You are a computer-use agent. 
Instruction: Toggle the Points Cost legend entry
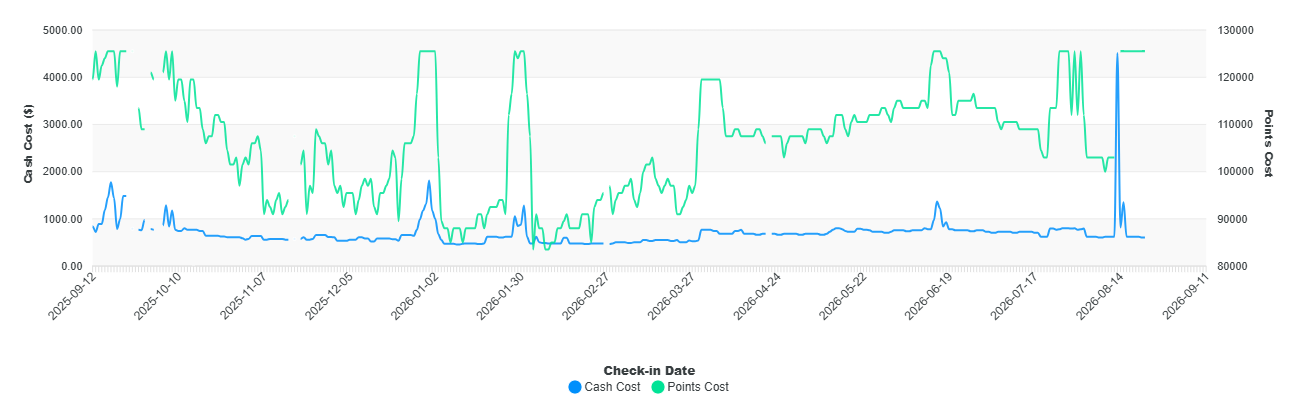[690, 387]
